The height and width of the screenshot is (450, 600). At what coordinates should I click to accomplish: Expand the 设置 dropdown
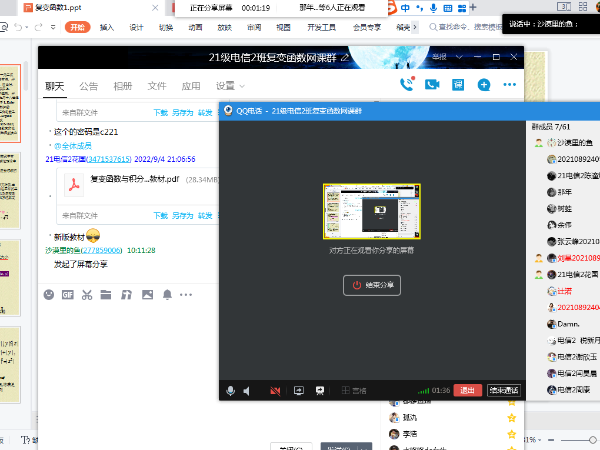(x=230, y=86)
